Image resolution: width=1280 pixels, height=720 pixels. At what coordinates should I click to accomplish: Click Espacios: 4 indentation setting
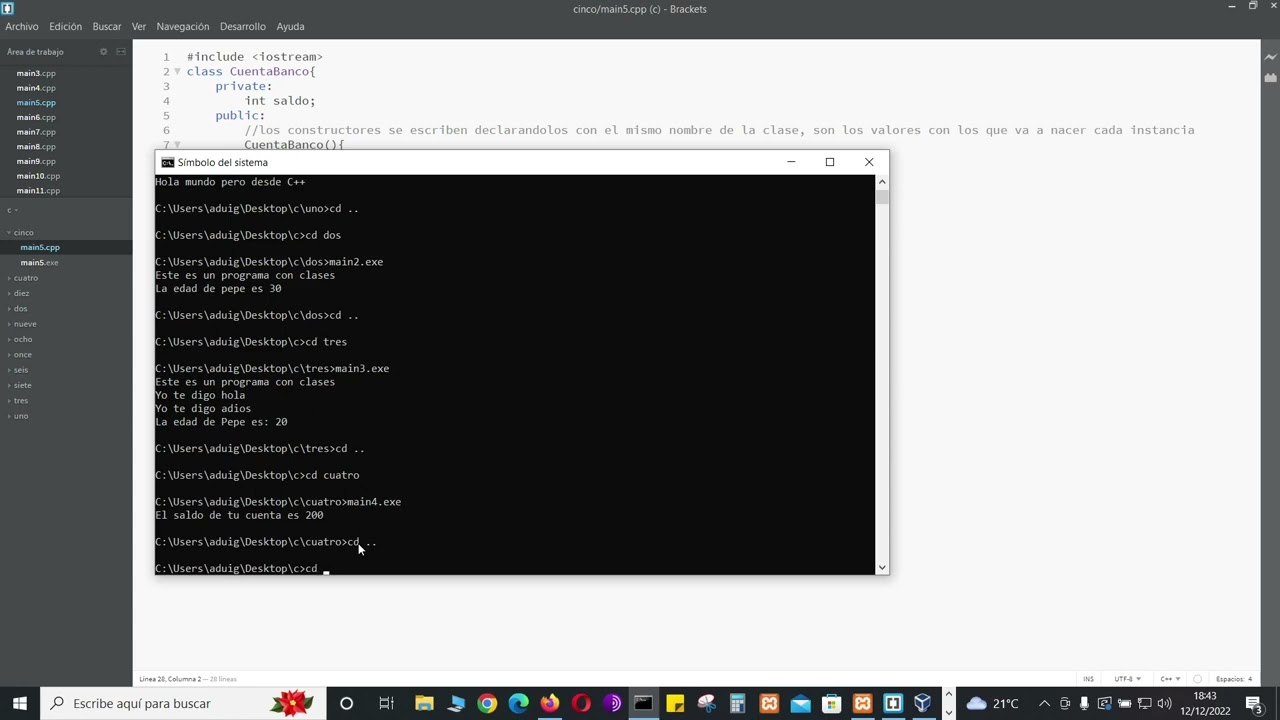(1234, 679)
